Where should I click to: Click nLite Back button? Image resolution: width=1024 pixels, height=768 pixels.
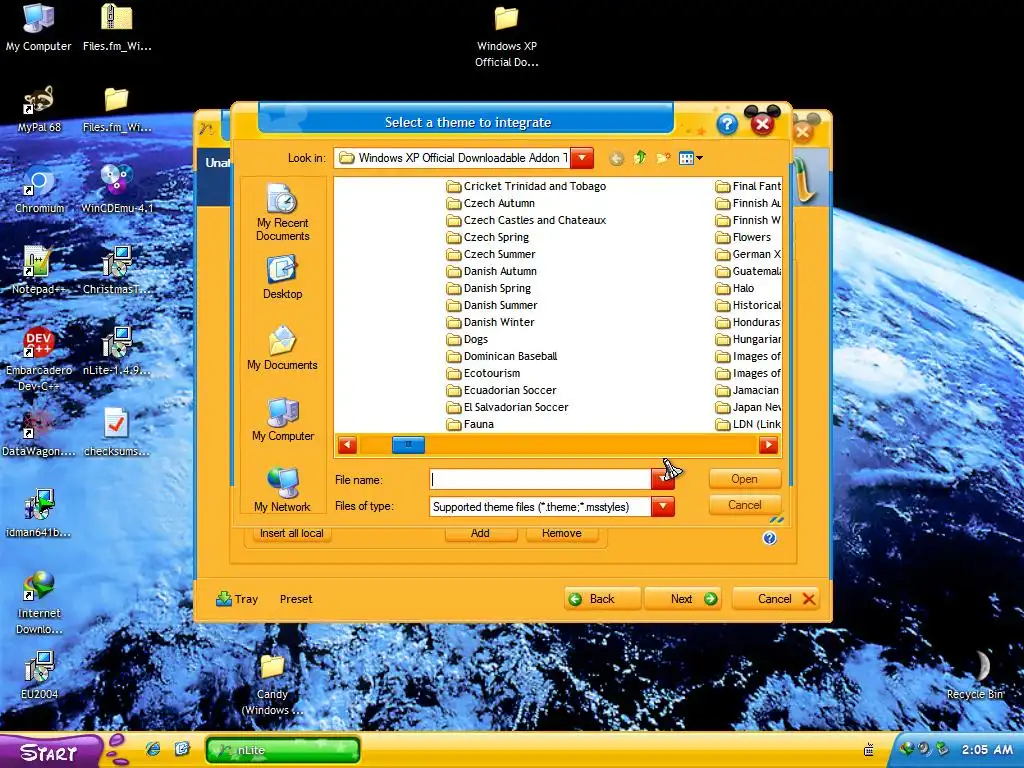click(x=602, y=599)
